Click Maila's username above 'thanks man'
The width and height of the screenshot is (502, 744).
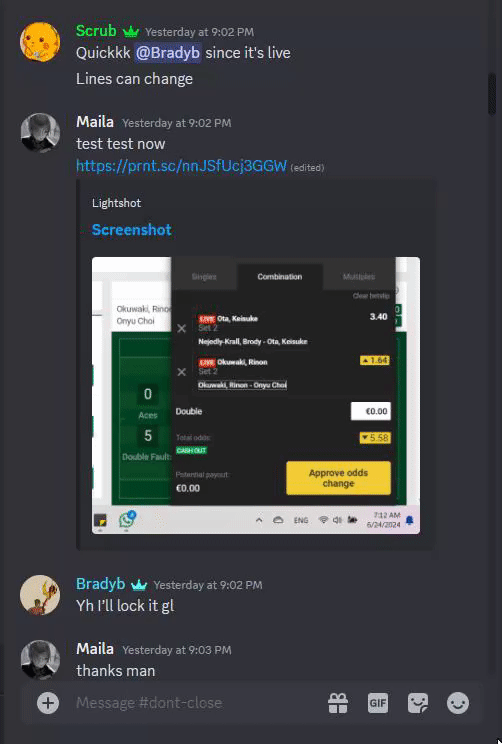tap(95, 649)
